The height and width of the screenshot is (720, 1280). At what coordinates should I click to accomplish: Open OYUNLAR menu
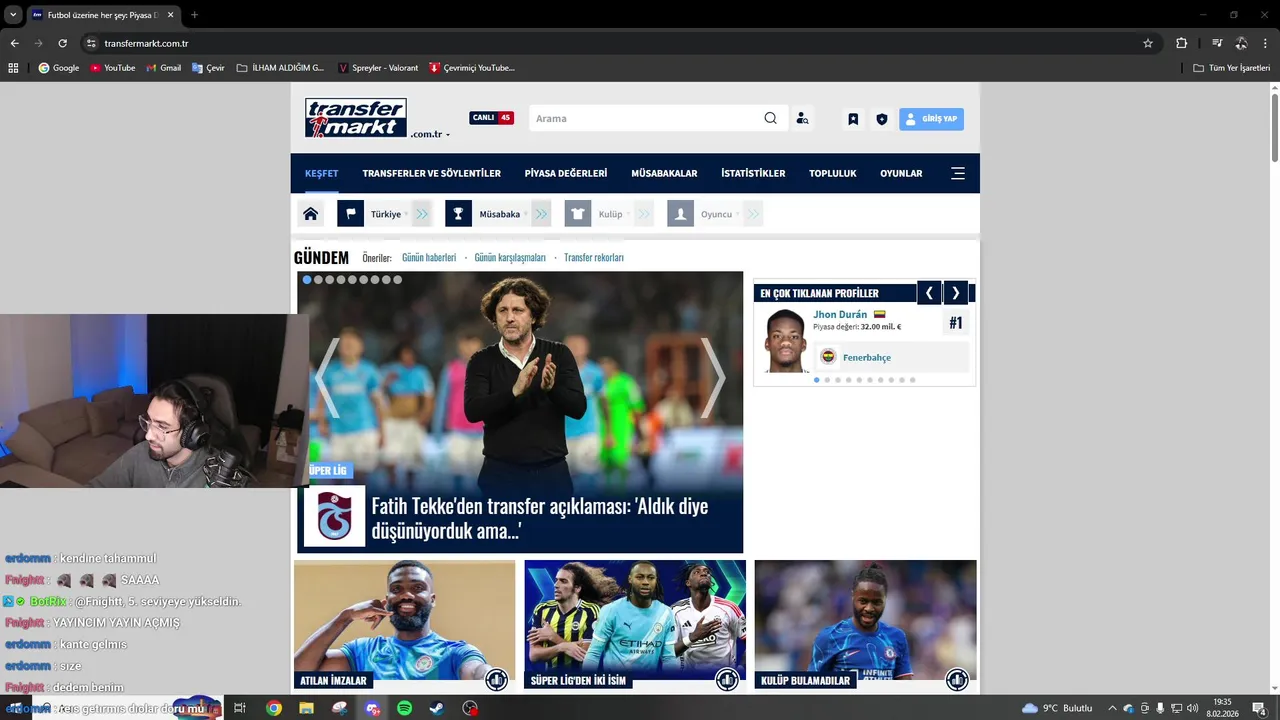tap(901, 173)
